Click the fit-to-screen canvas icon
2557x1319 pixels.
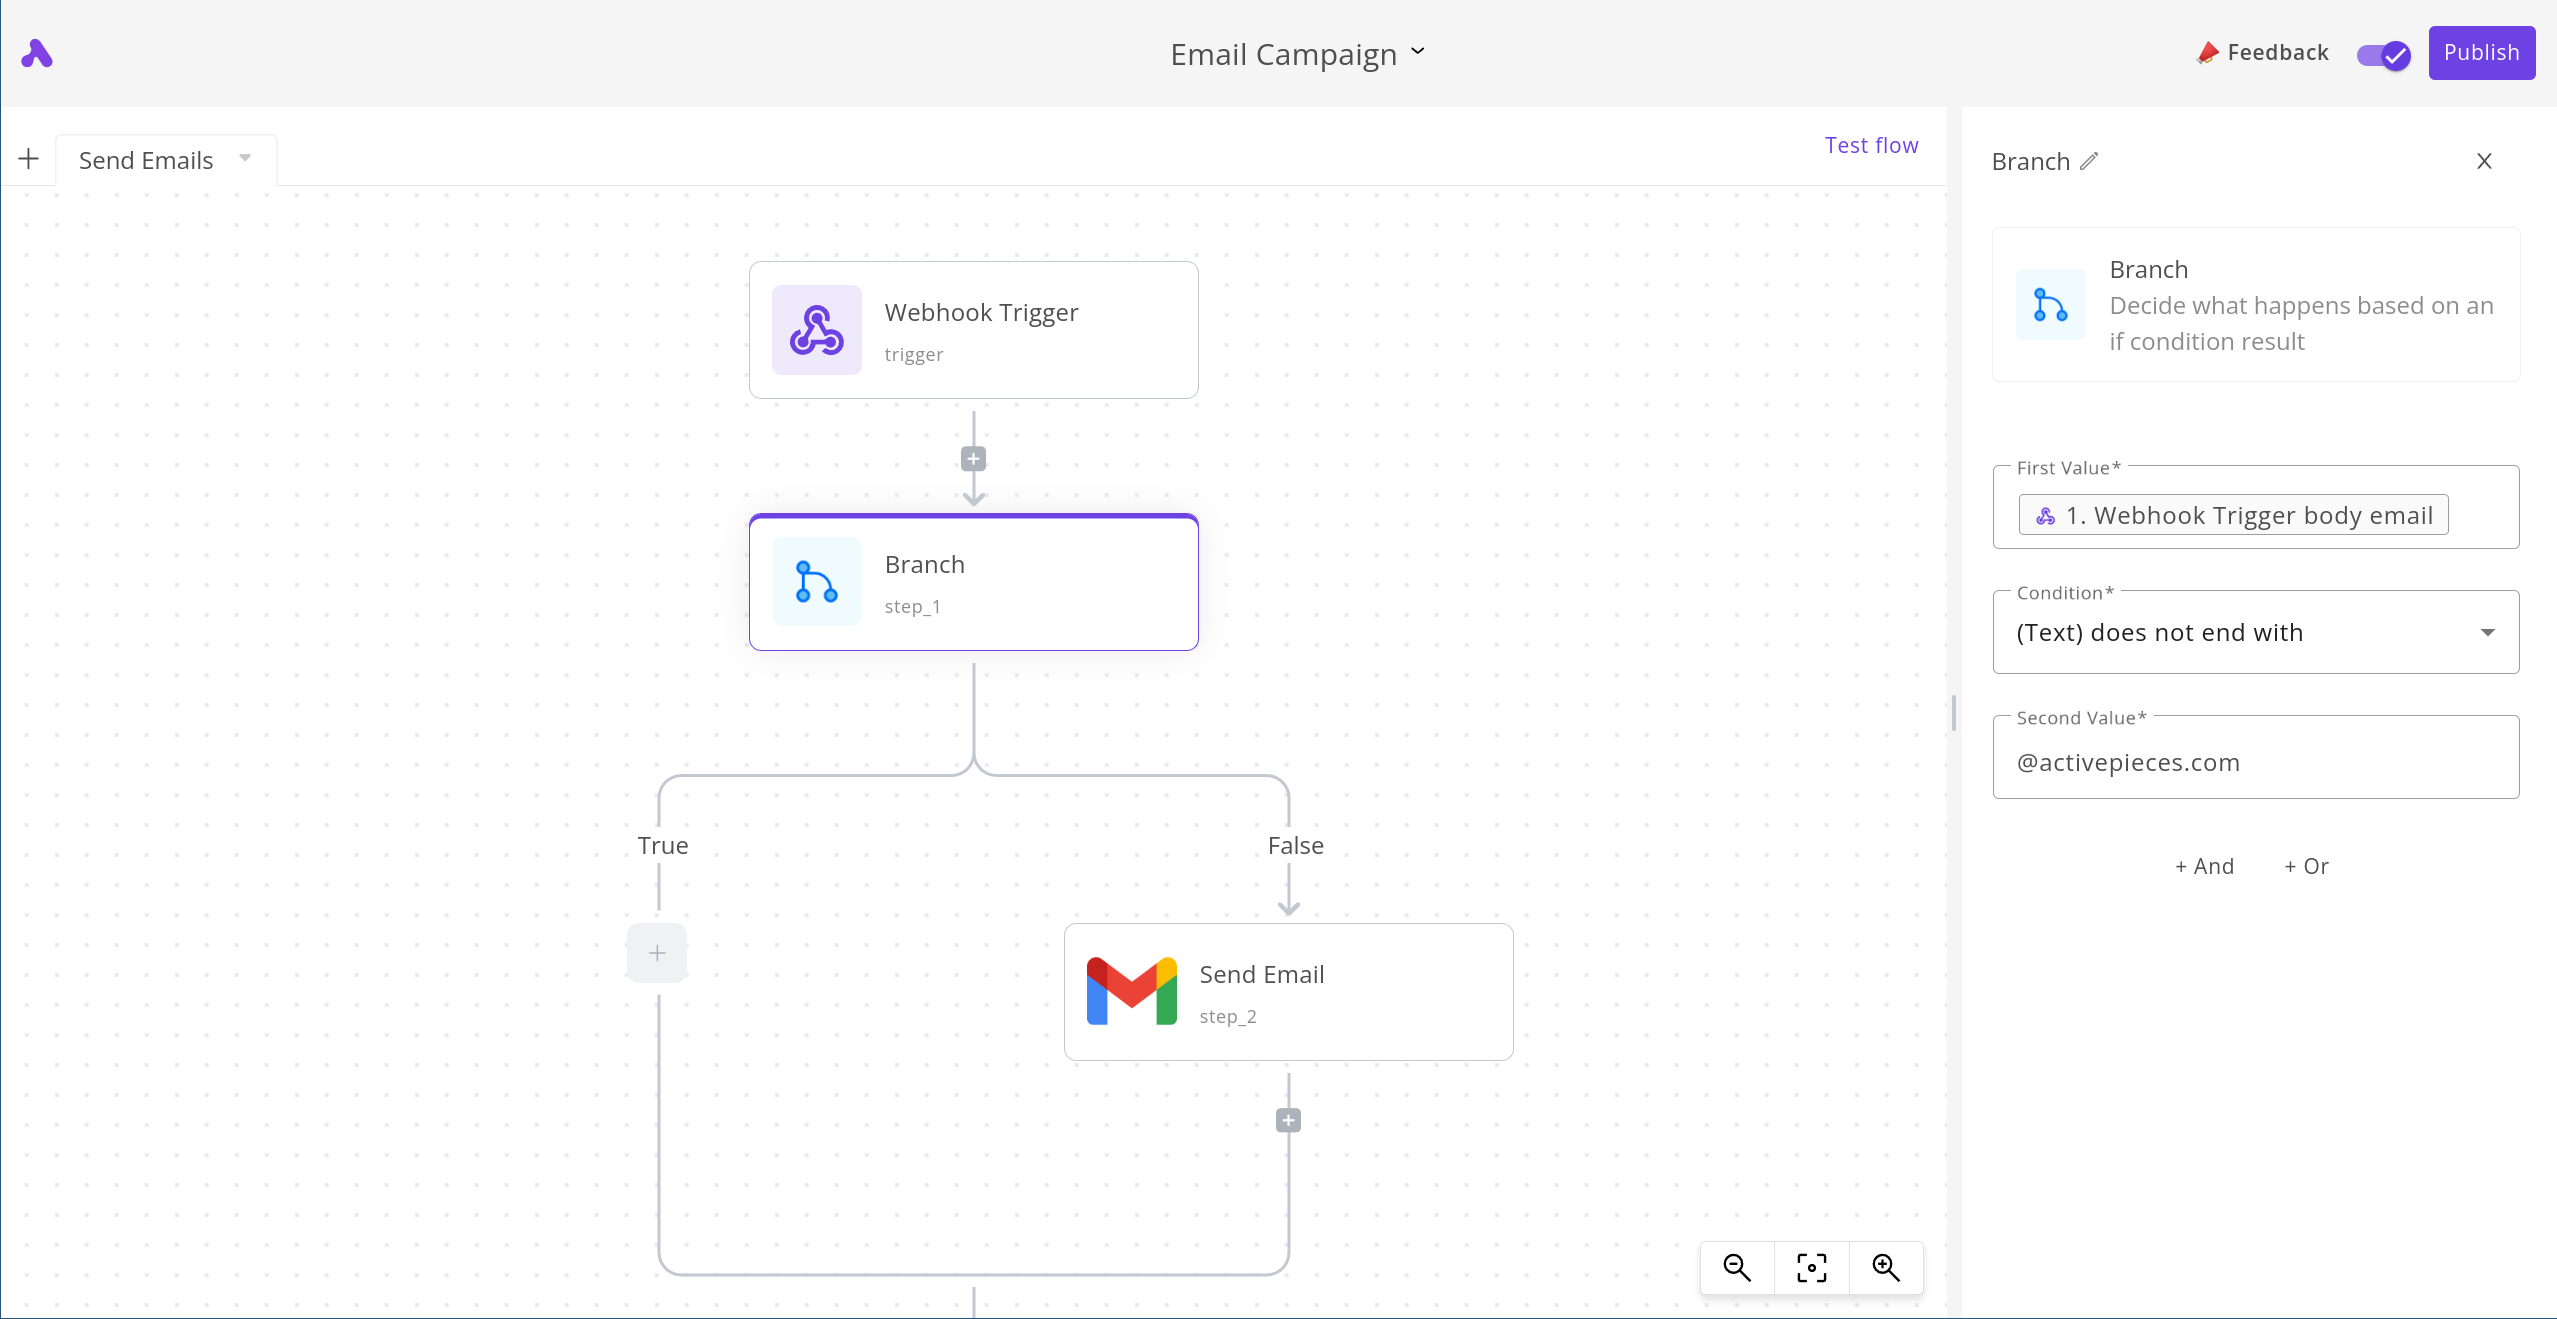[1811, 1268]
